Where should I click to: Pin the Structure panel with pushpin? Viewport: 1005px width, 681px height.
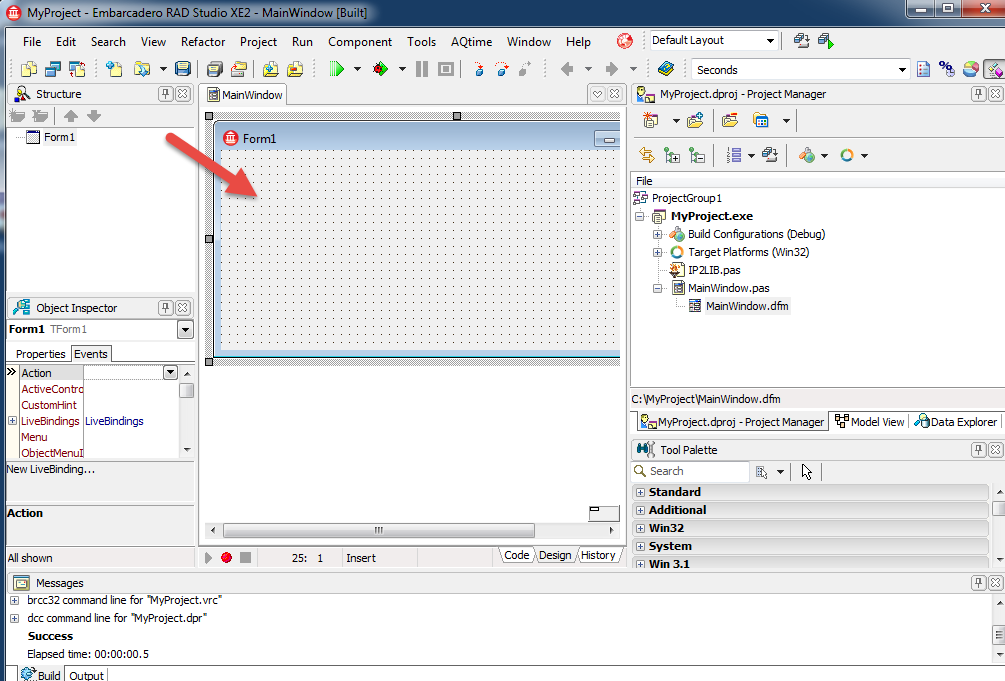(x=166, y=94)
